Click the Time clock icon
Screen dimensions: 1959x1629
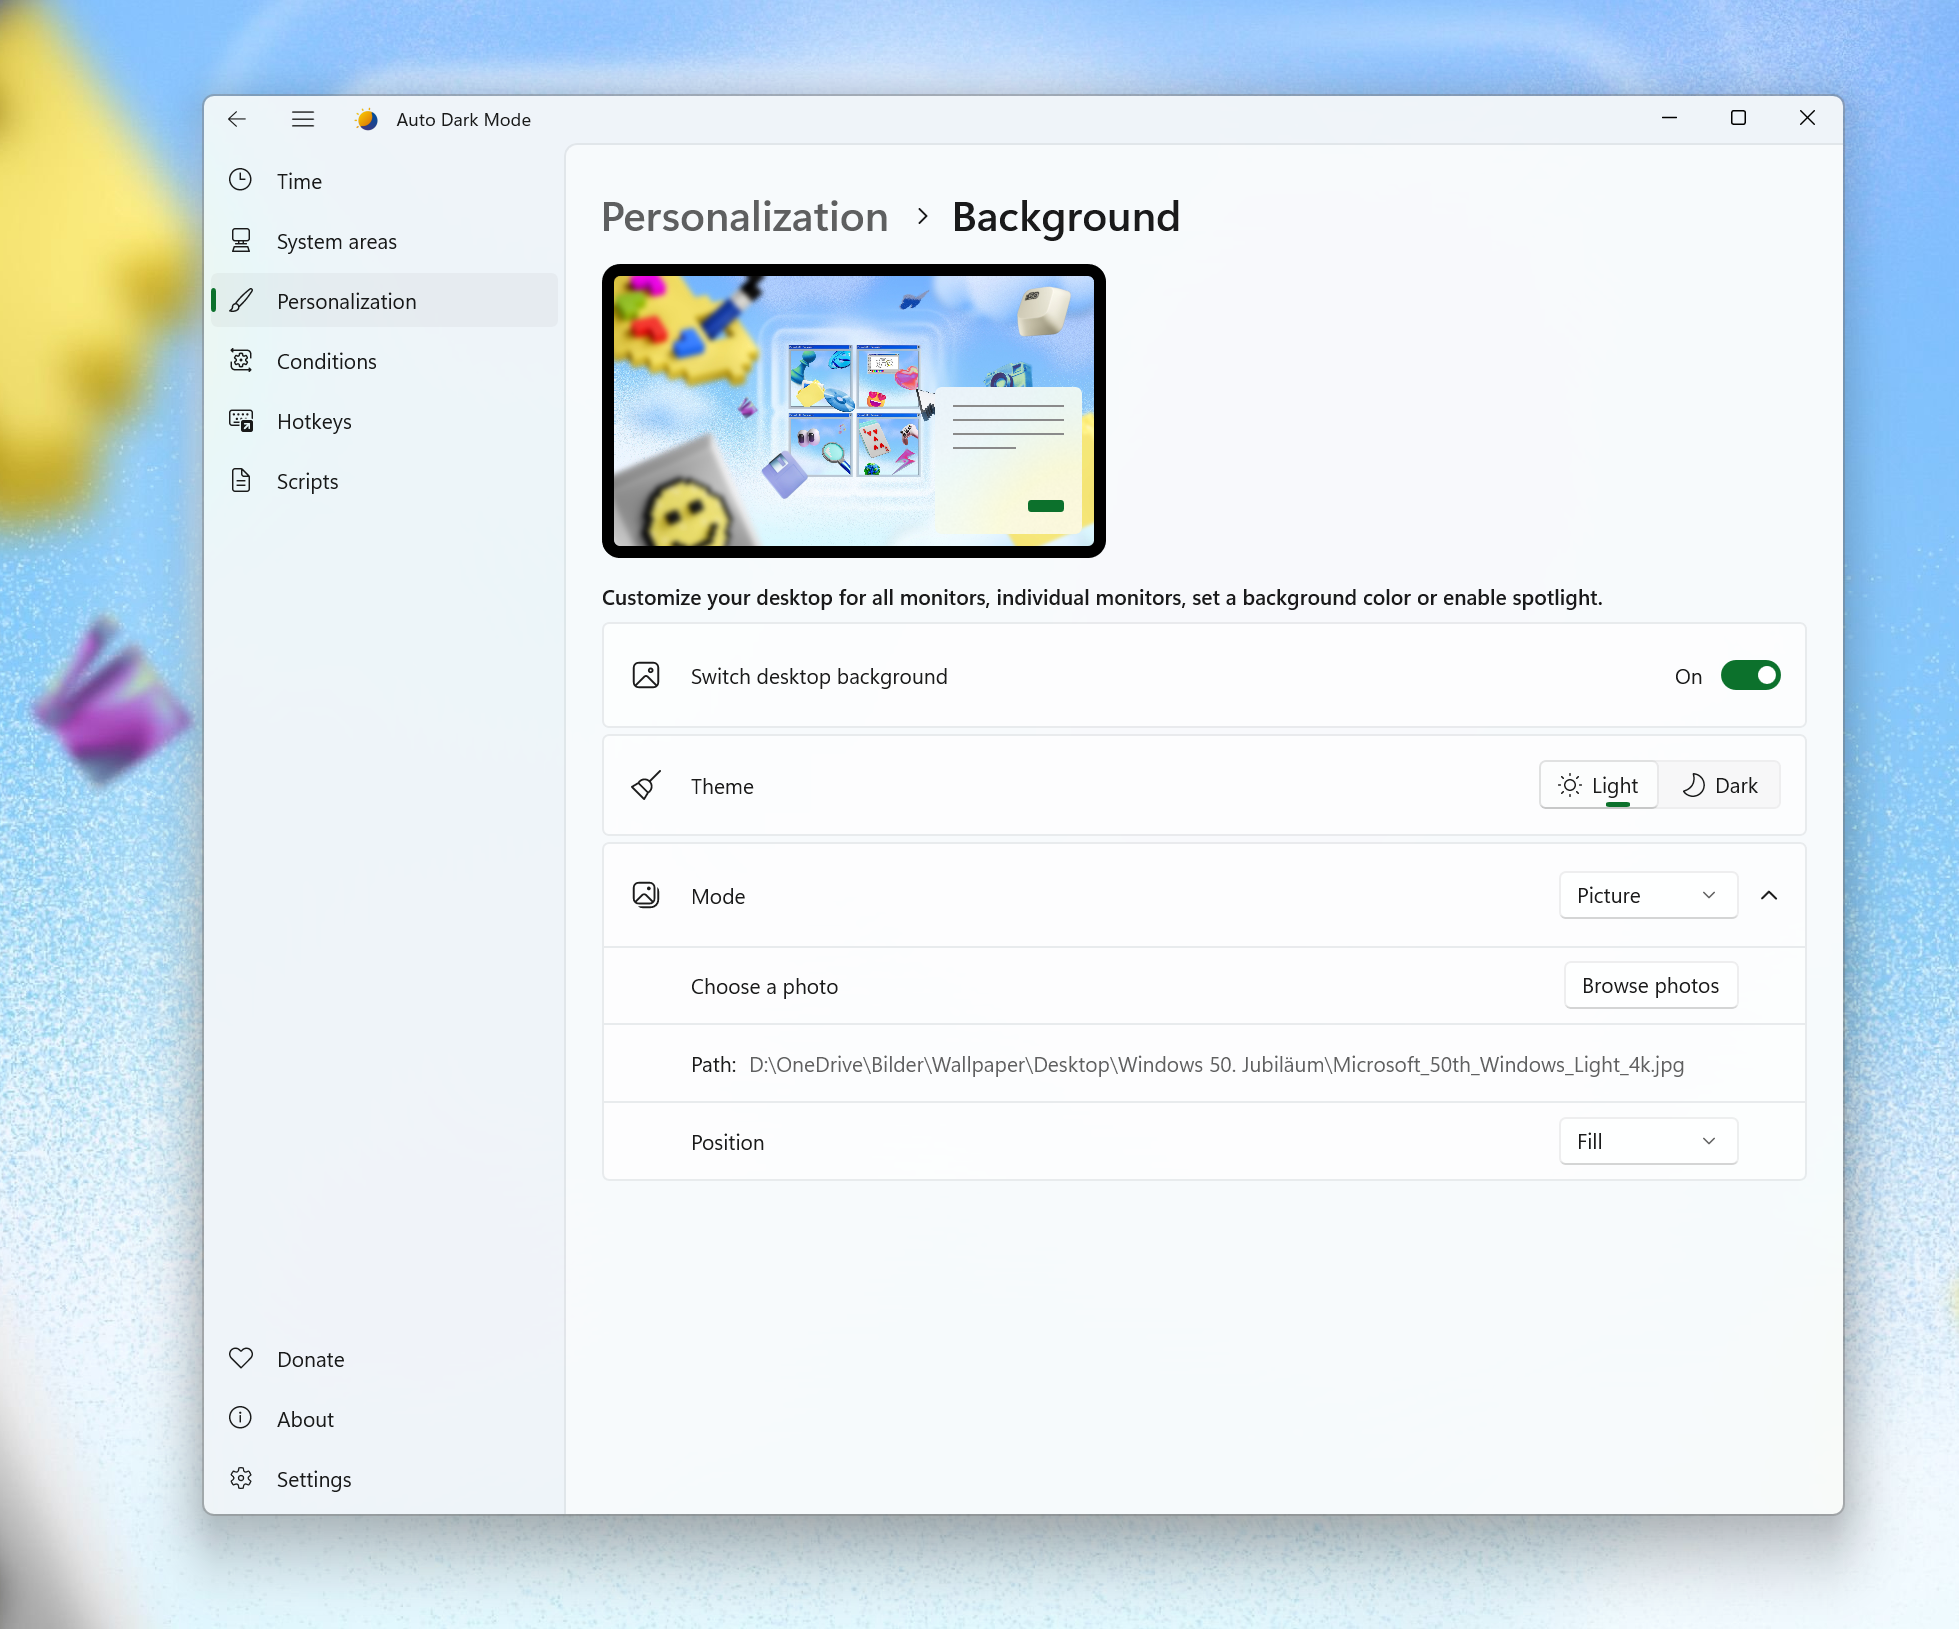point(241,180)
